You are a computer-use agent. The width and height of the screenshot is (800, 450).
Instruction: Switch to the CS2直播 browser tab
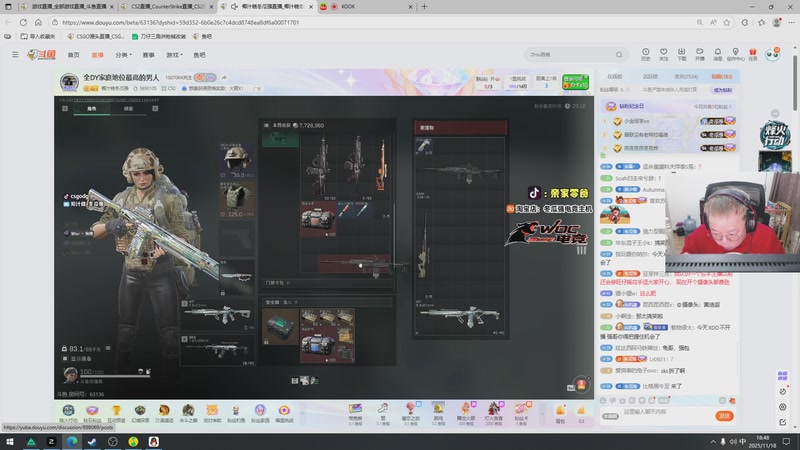(167, 7)
